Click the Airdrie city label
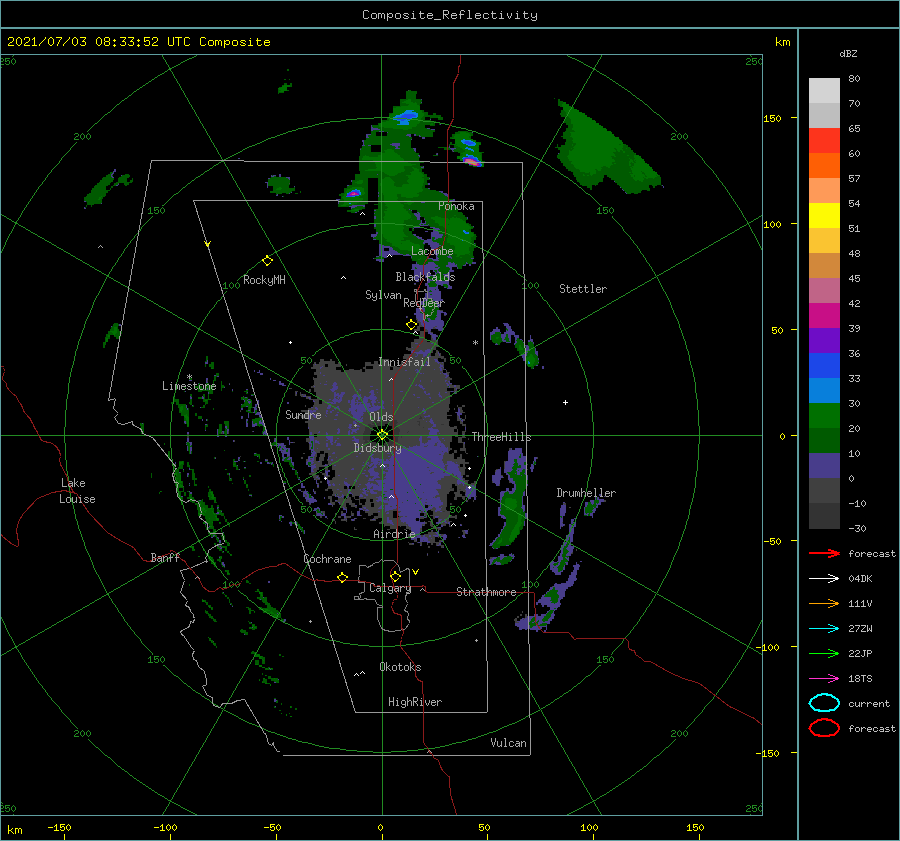Image resolution: width=900 pixels, height=841 pixels. [x=394, y=534]
